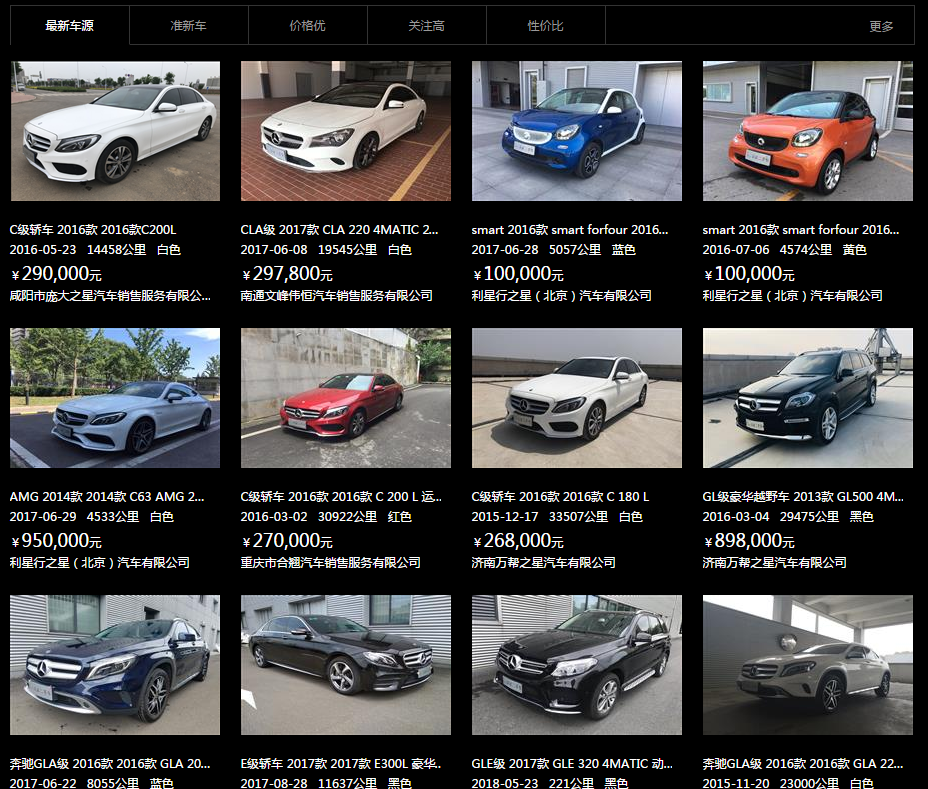
Task: View the white CLA 220 car photo
Action: 346,131
